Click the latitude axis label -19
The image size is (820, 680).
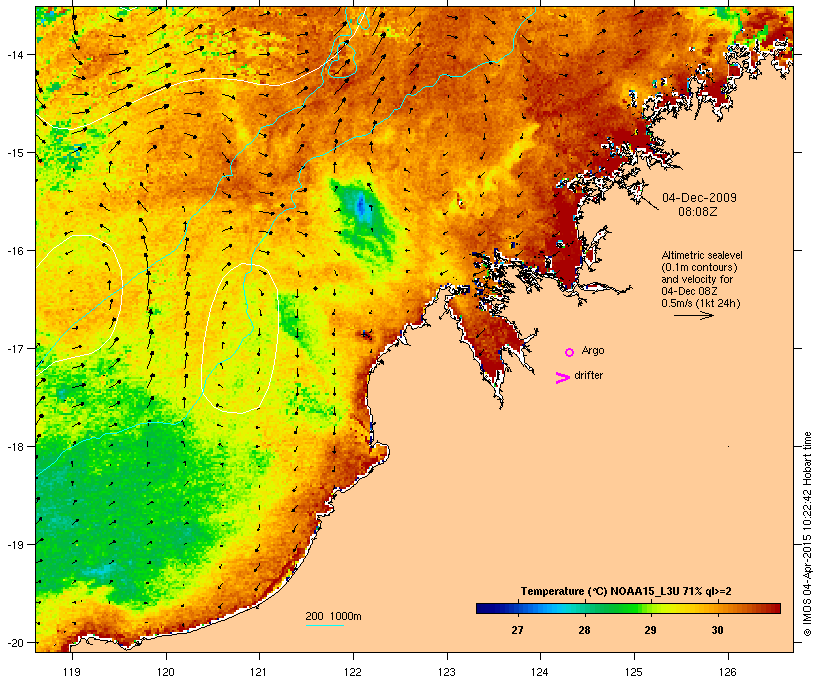(x=14, y=545)
